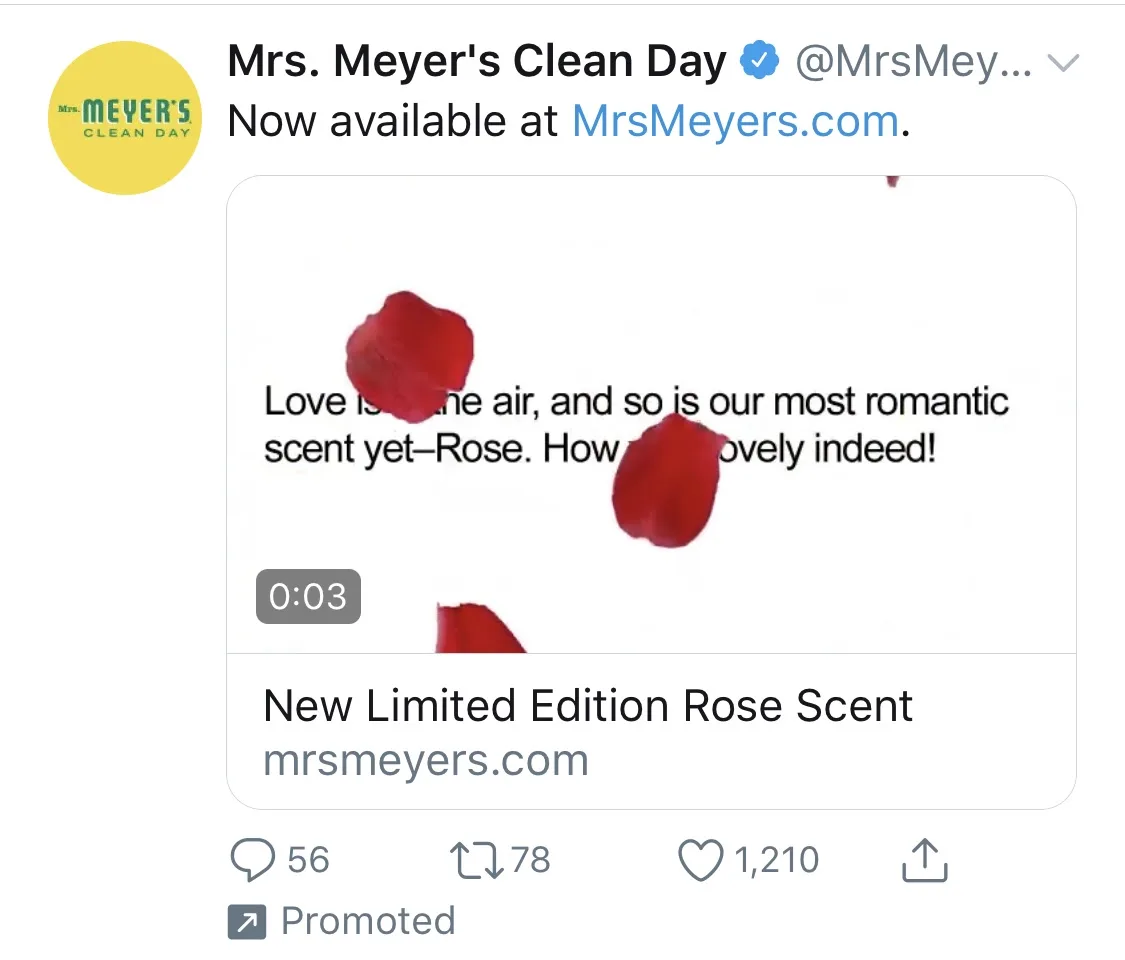The image size is (1125, 960).
Task: Click the 1,210 likes count
Action: 776,860
